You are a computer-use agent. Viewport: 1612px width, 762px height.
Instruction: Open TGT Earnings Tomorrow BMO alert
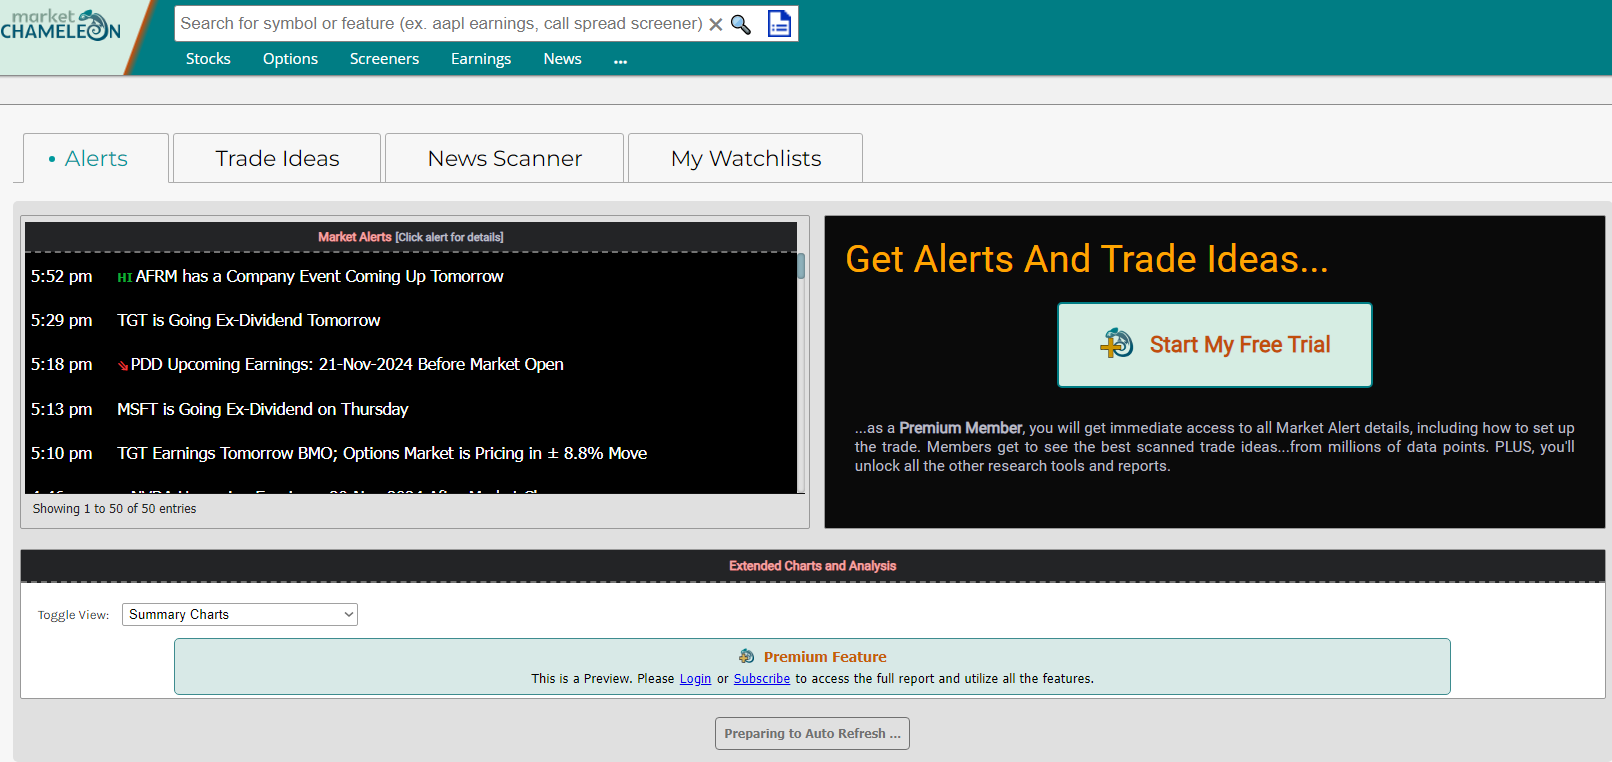382,453
